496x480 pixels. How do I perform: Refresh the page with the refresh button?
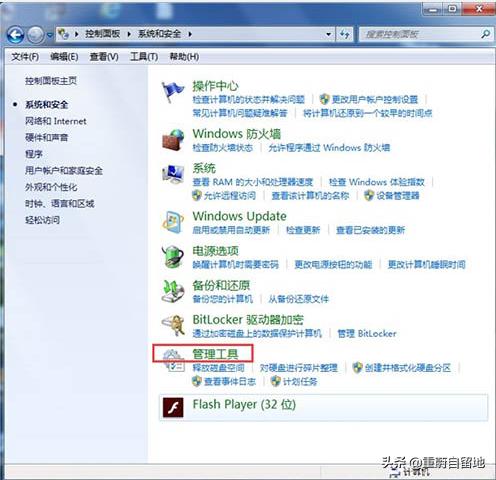click(x=345, y=34)
